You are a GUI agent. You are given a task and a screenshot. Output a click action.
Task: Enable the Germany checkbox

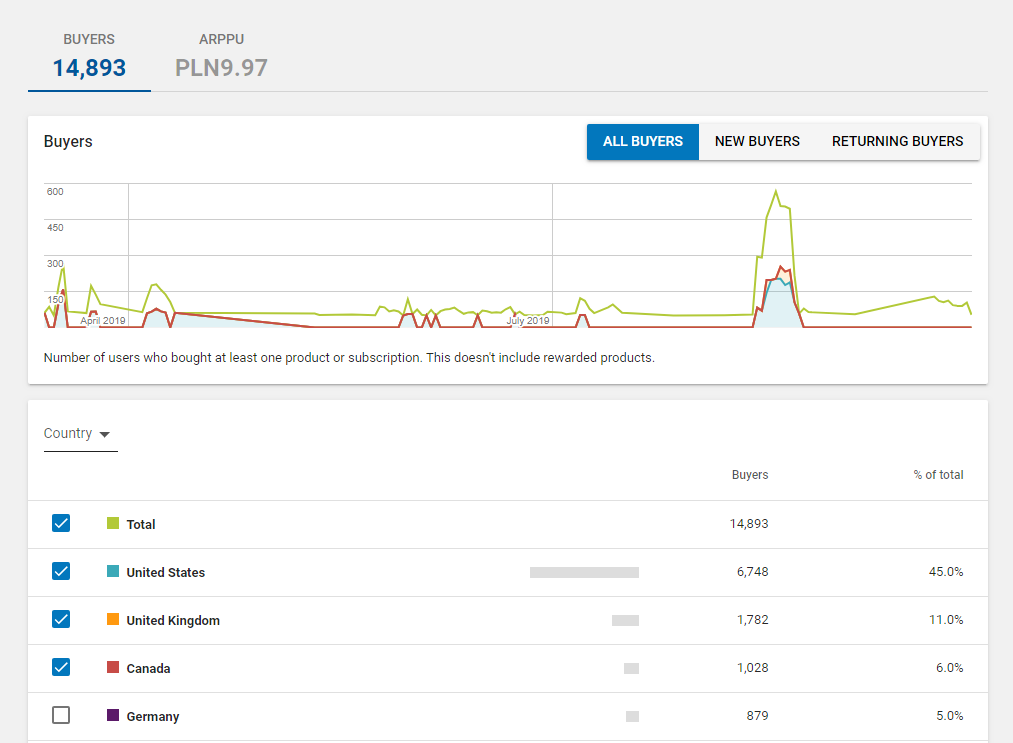(61, 715)
